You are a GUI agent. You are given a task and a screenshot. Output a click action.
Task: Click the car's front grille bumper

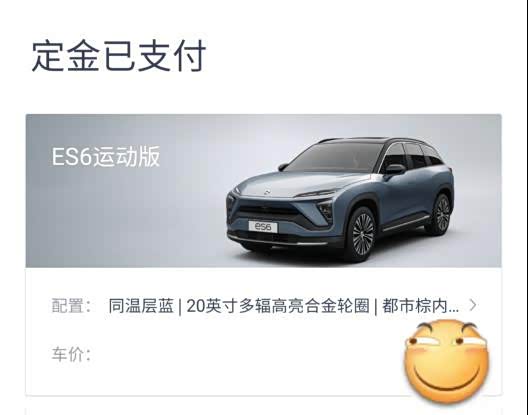click(x=269, y=219)
